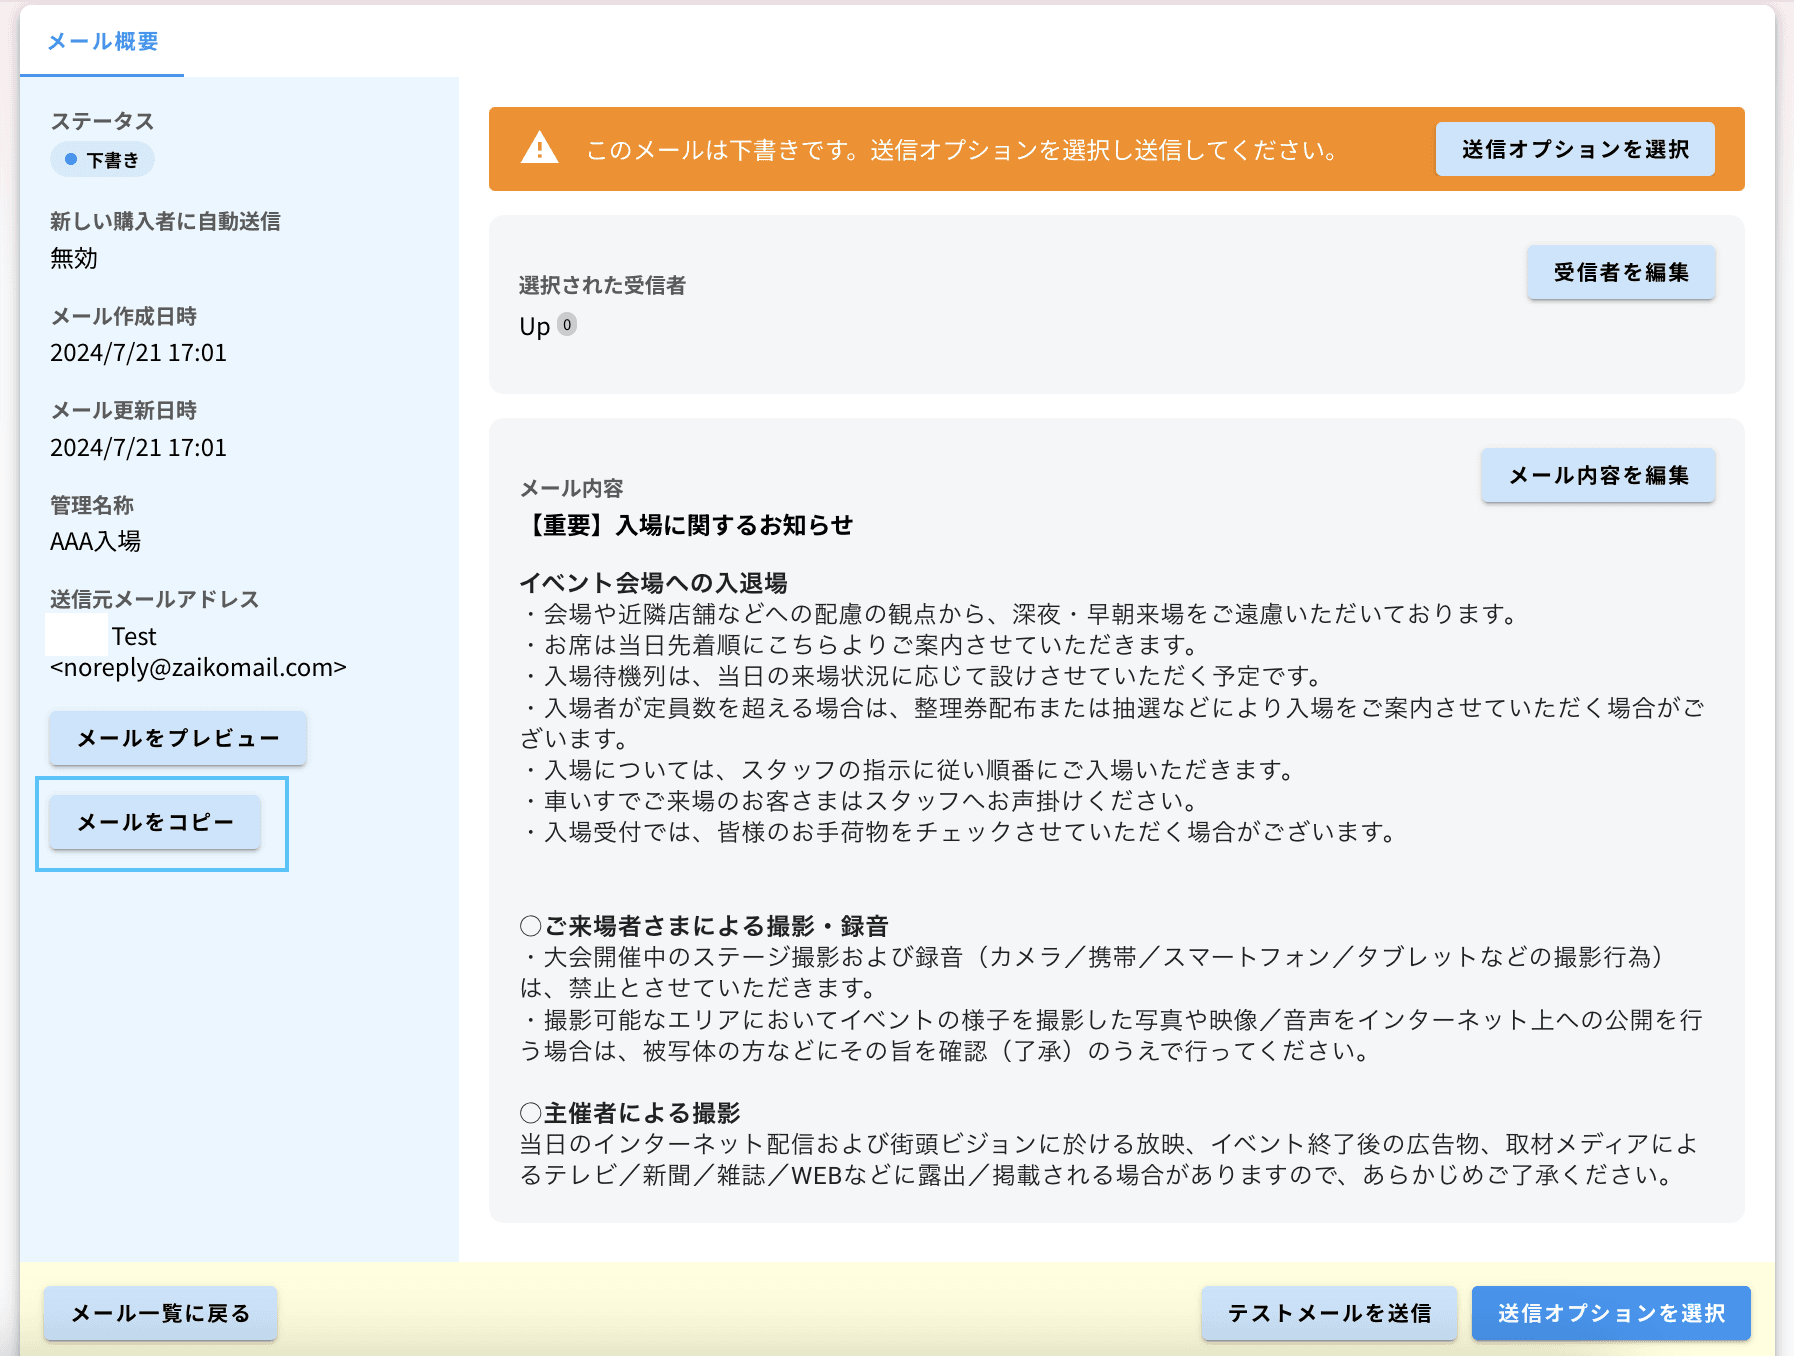Image resolution: width=1794 pixels, height=1356 pixels.
Task: Click the warning triangle icon in orange banner
Action: point(540,148)
